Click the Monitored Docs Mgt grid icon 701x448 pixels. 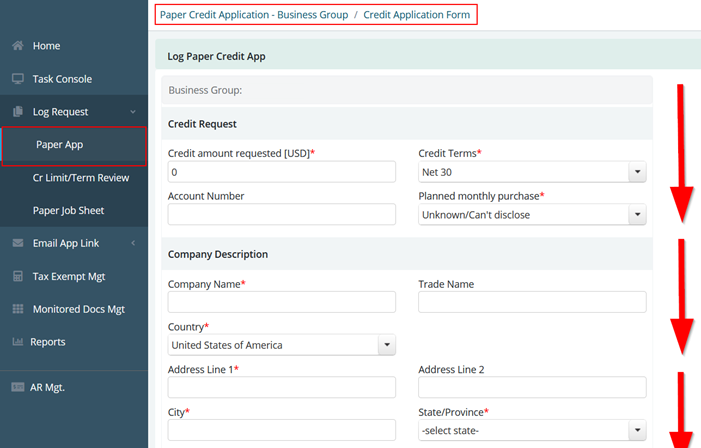click(18, 309)
